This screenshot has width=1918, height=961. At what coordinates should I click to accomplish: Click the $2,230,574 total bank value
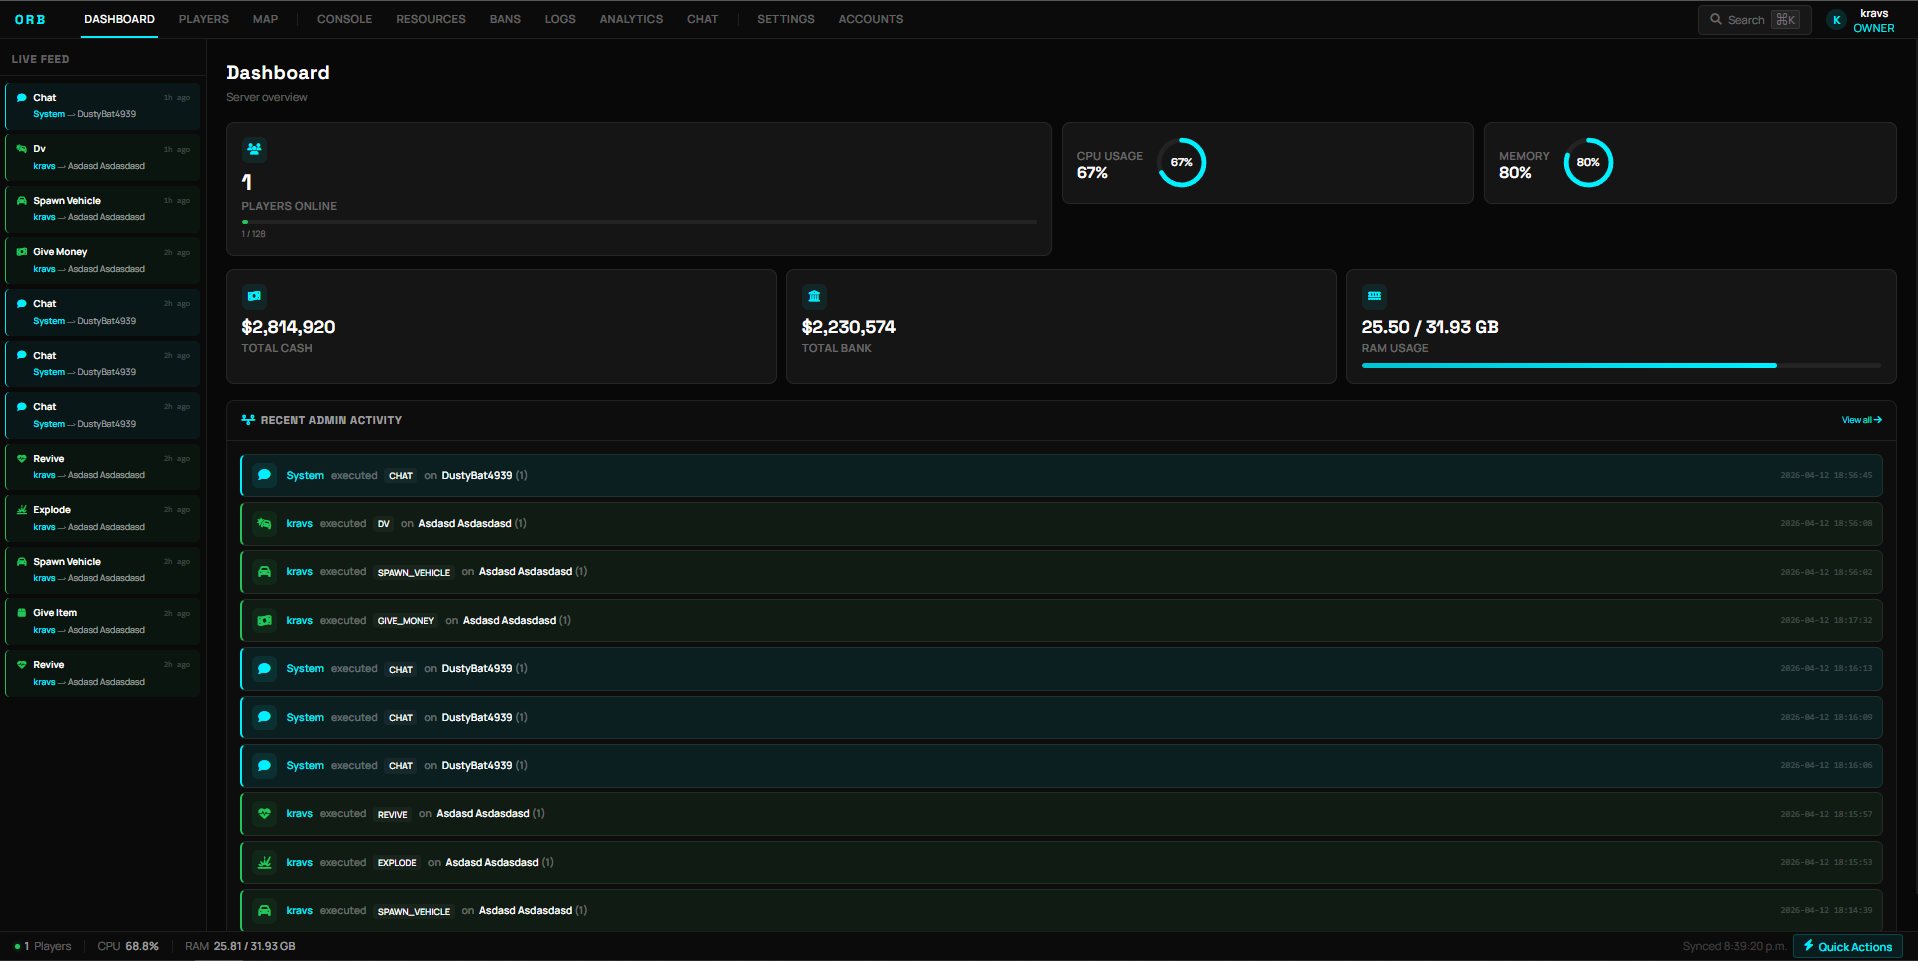pyautogui.click(x=848, y=327)
